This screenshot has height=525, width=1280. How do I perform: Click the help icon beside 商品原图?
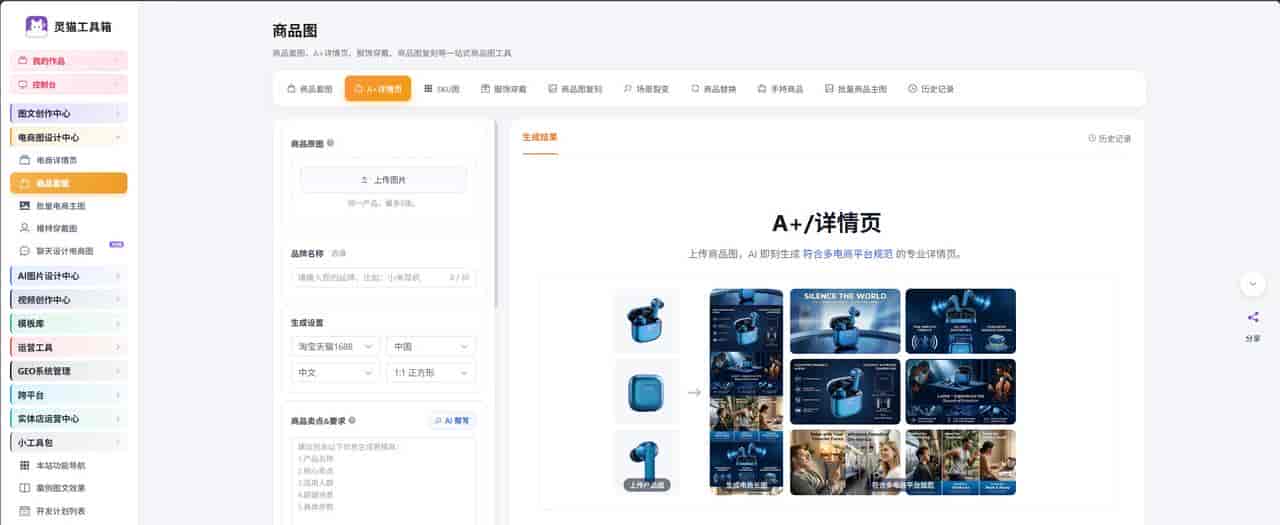pos(330,143)
